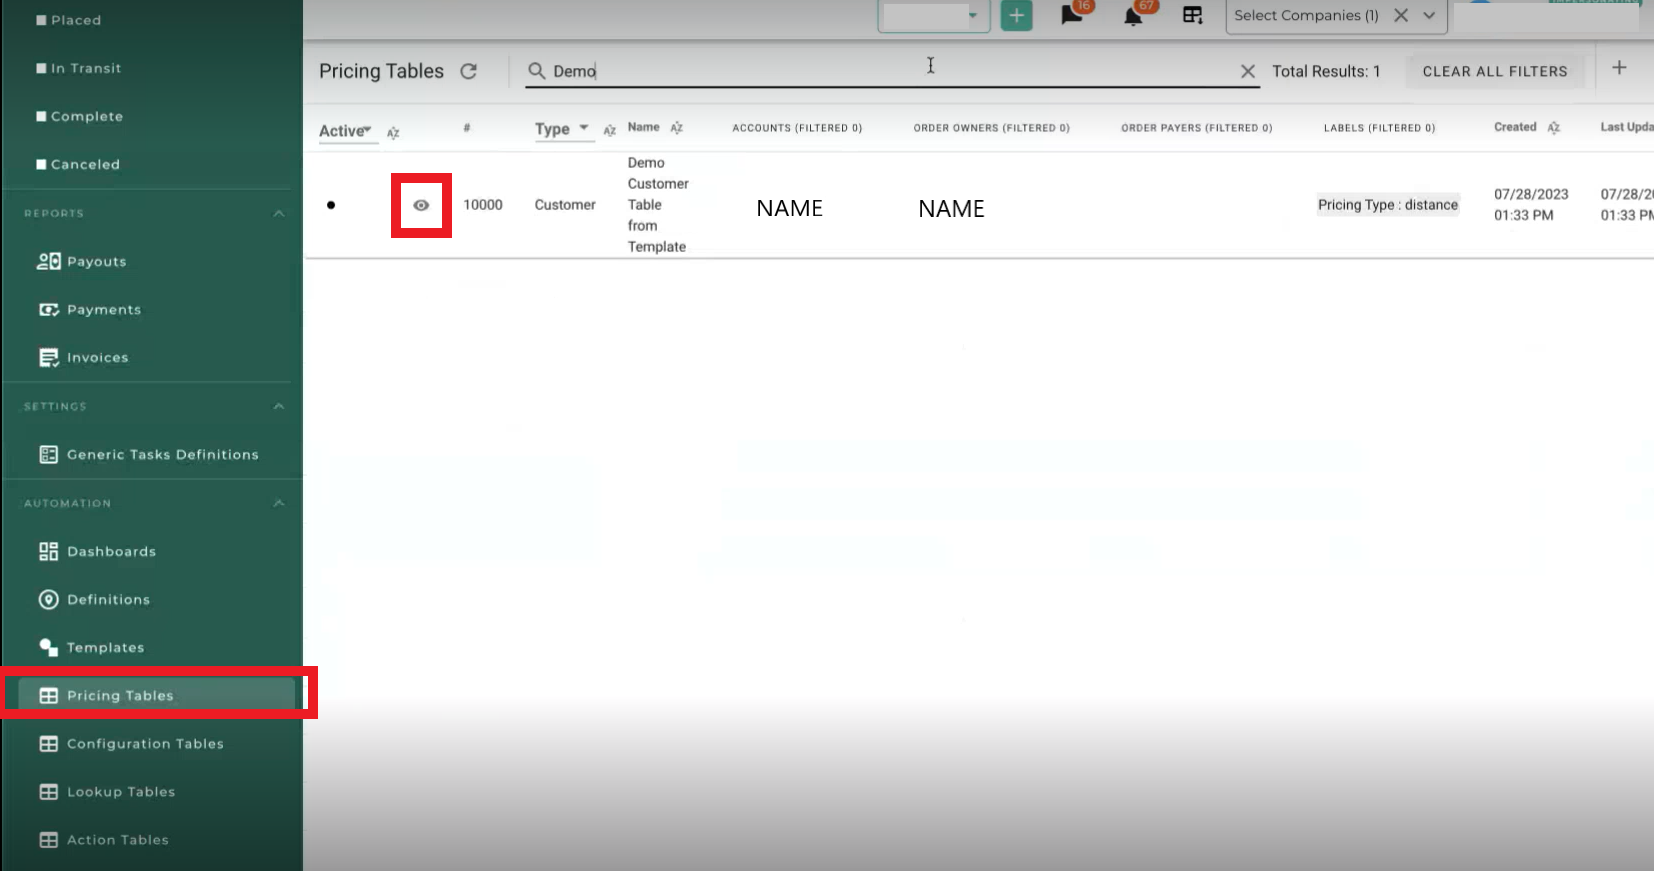The width and height of the screenshot is (1654, 871).
Task: Clear the Select Companies selection
Action: point(1401,15)
